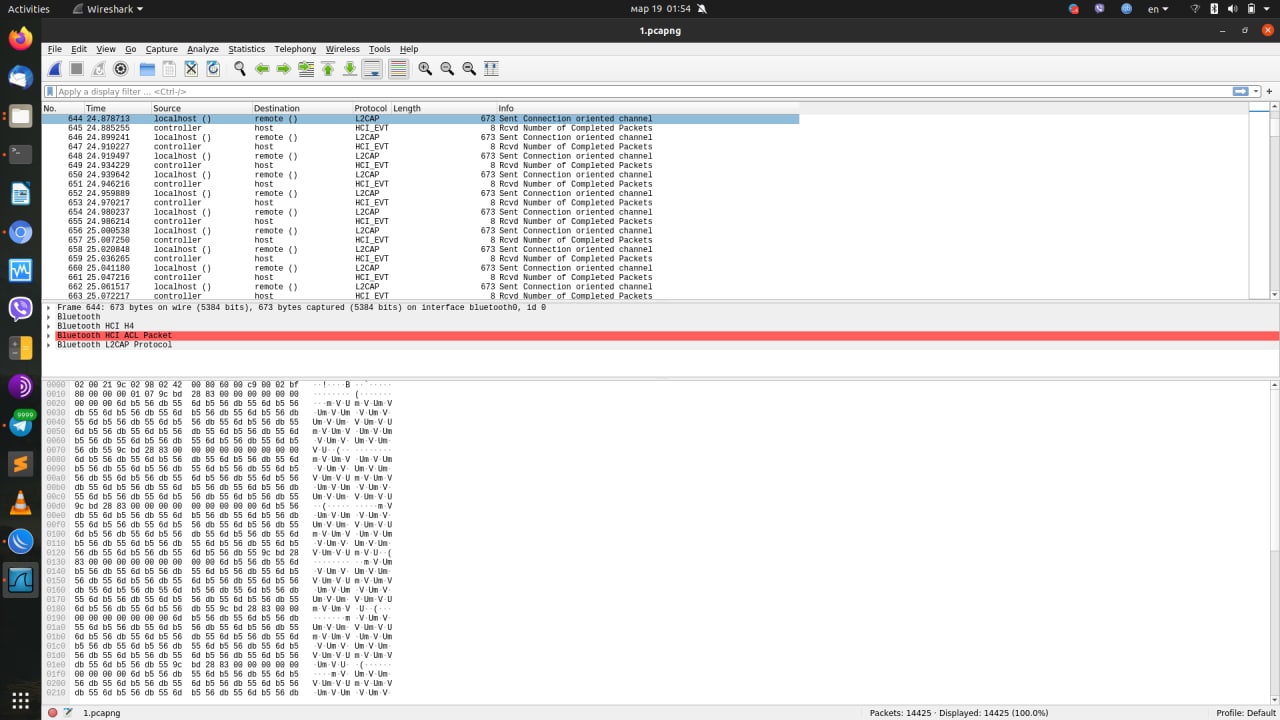Jump to the last packet icon
The height and width of the screenshot is (720, 1280).
tap(350, 69)
